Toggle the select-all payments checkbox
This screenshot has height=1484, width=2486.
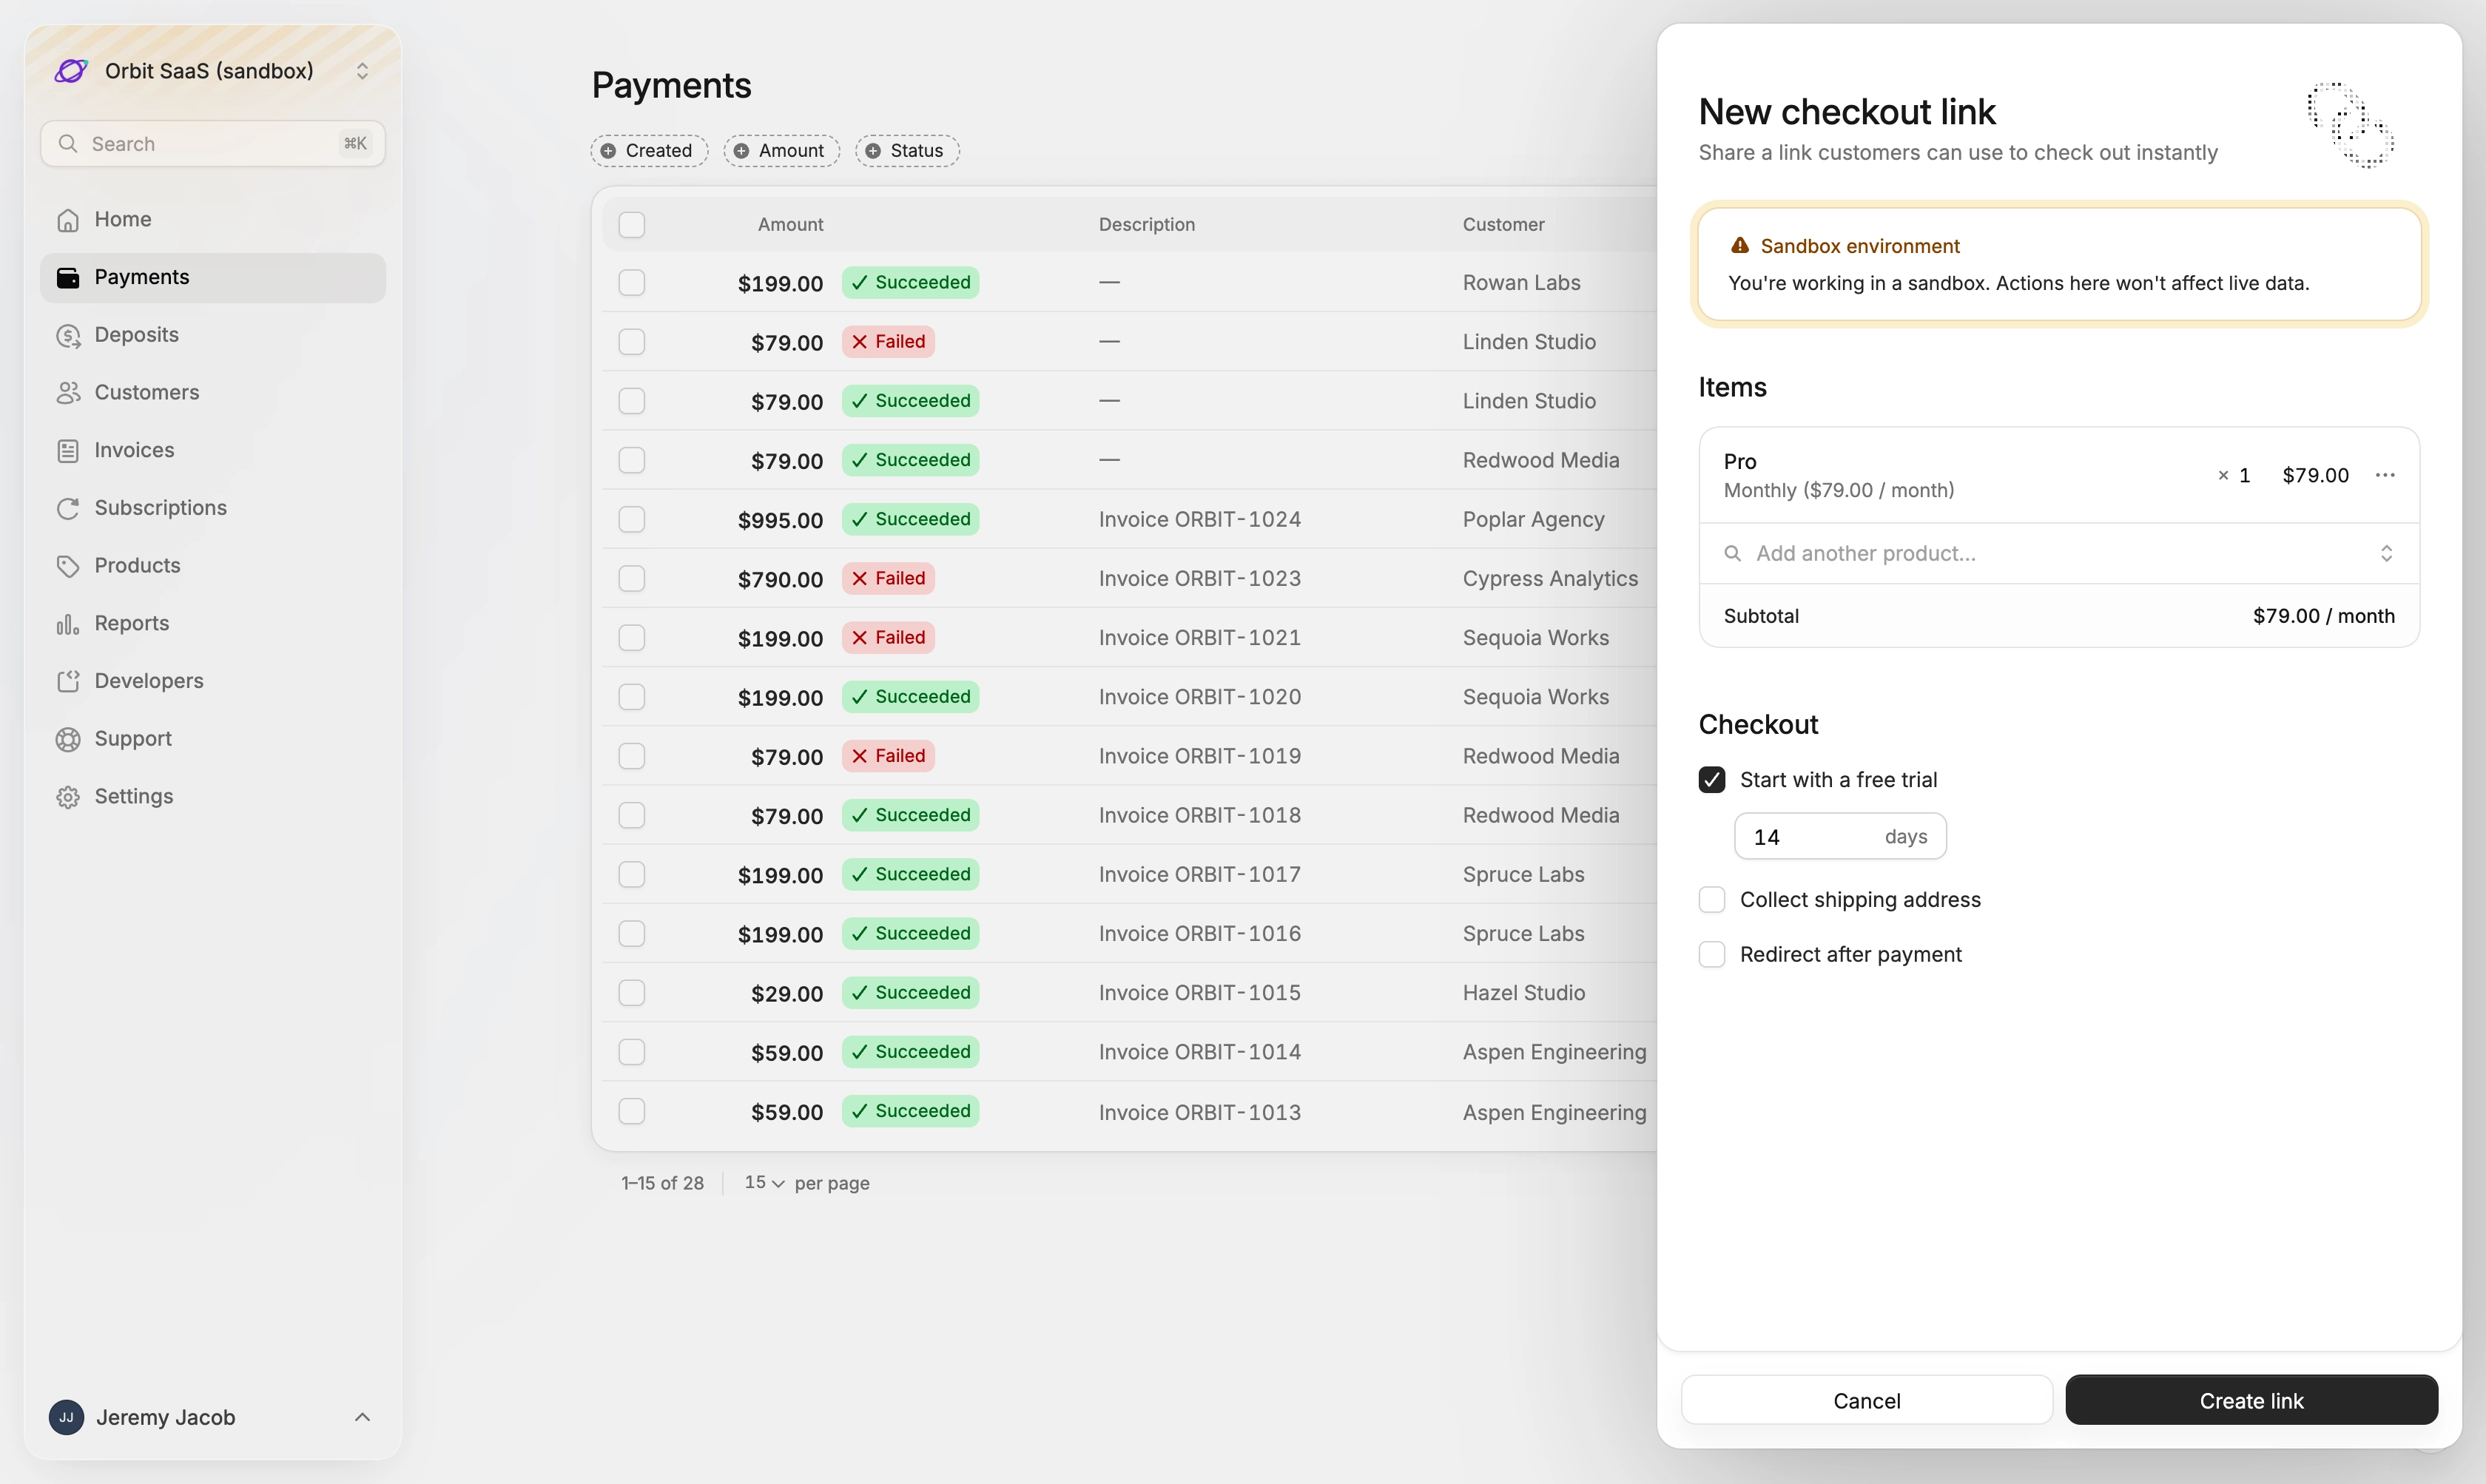point(632,224)
